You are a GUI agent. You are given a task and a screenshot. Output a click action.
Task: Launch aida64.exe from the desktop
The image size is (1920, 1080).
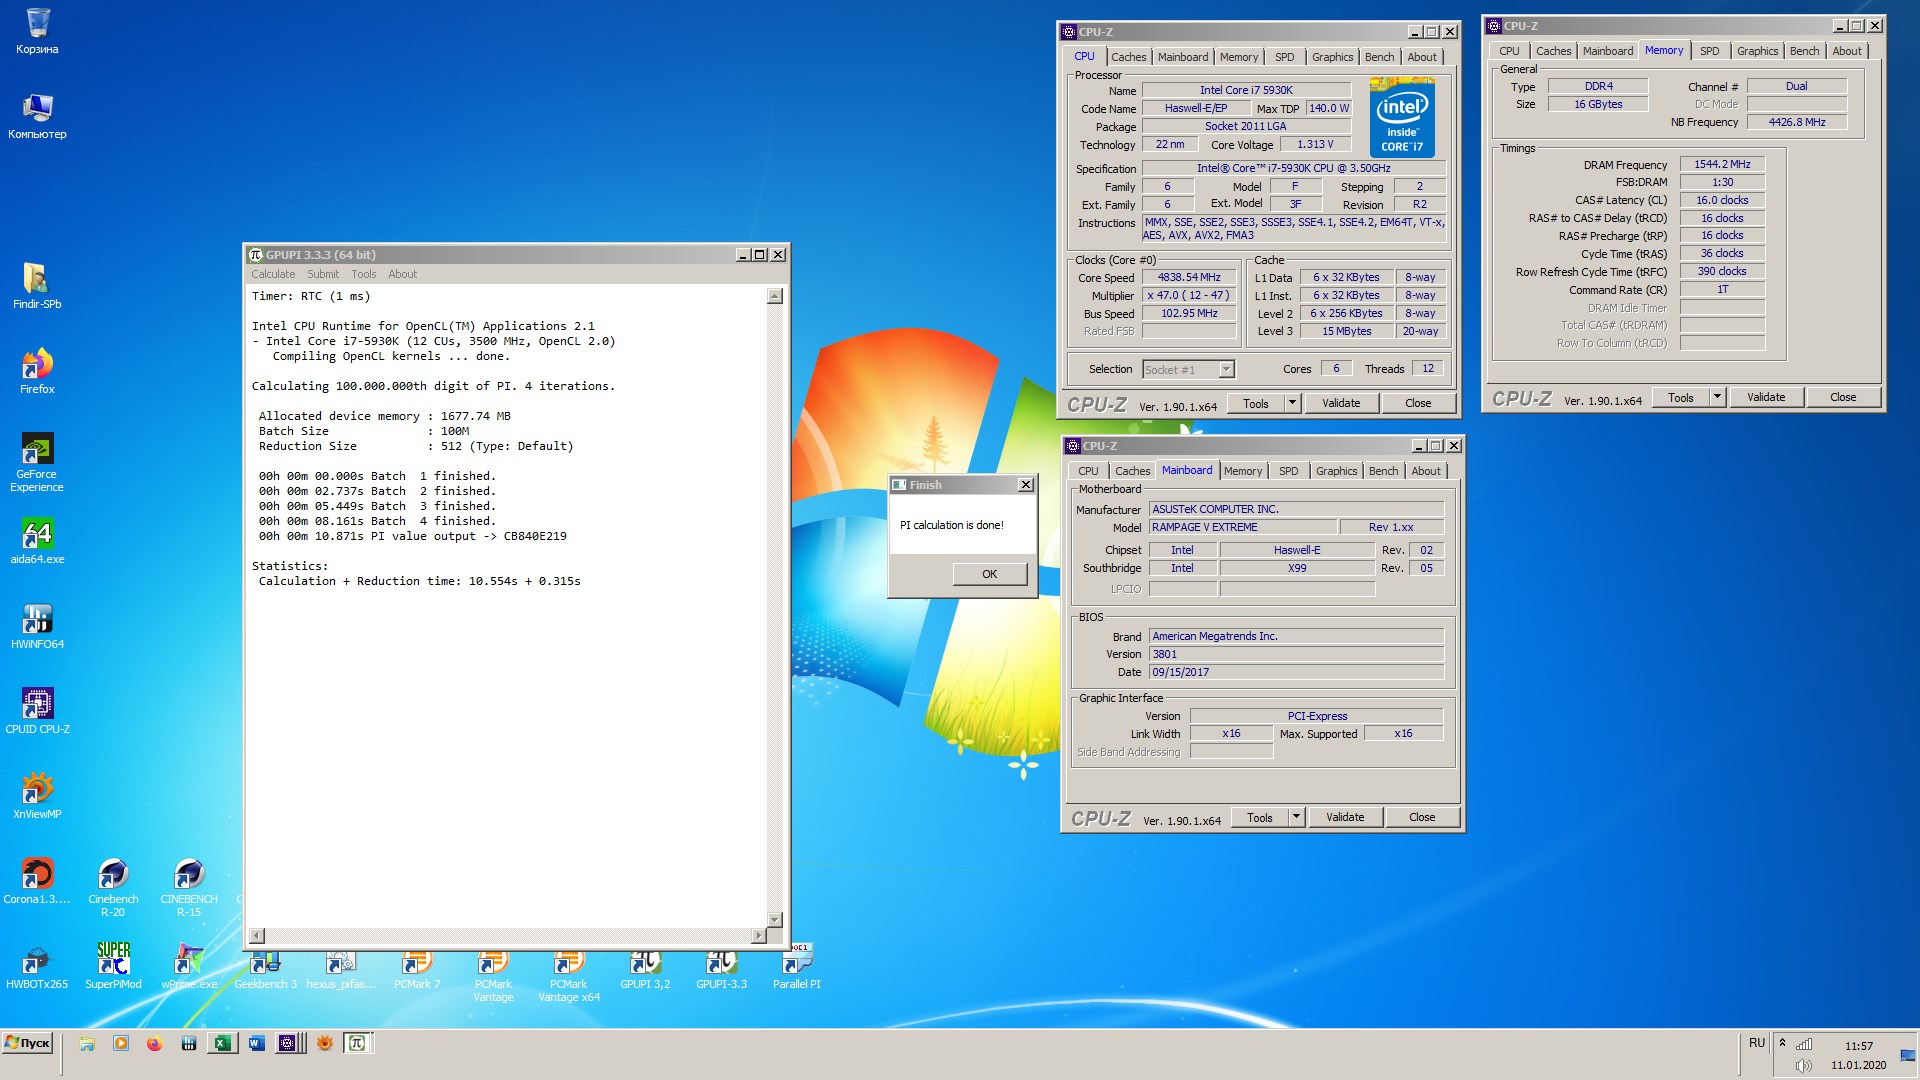(x=37, y=541)
